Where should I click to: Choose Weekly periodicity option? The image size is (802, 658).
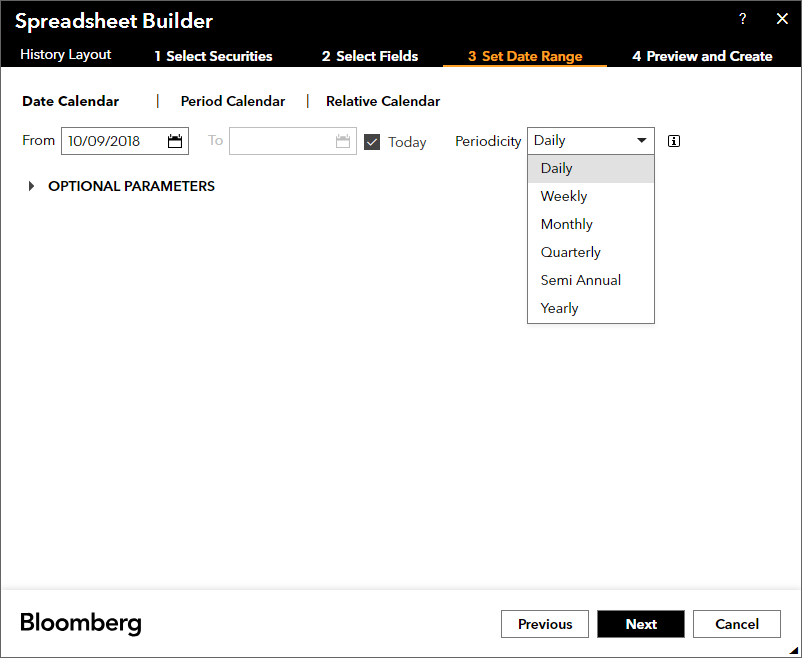[x=591, y=196]
